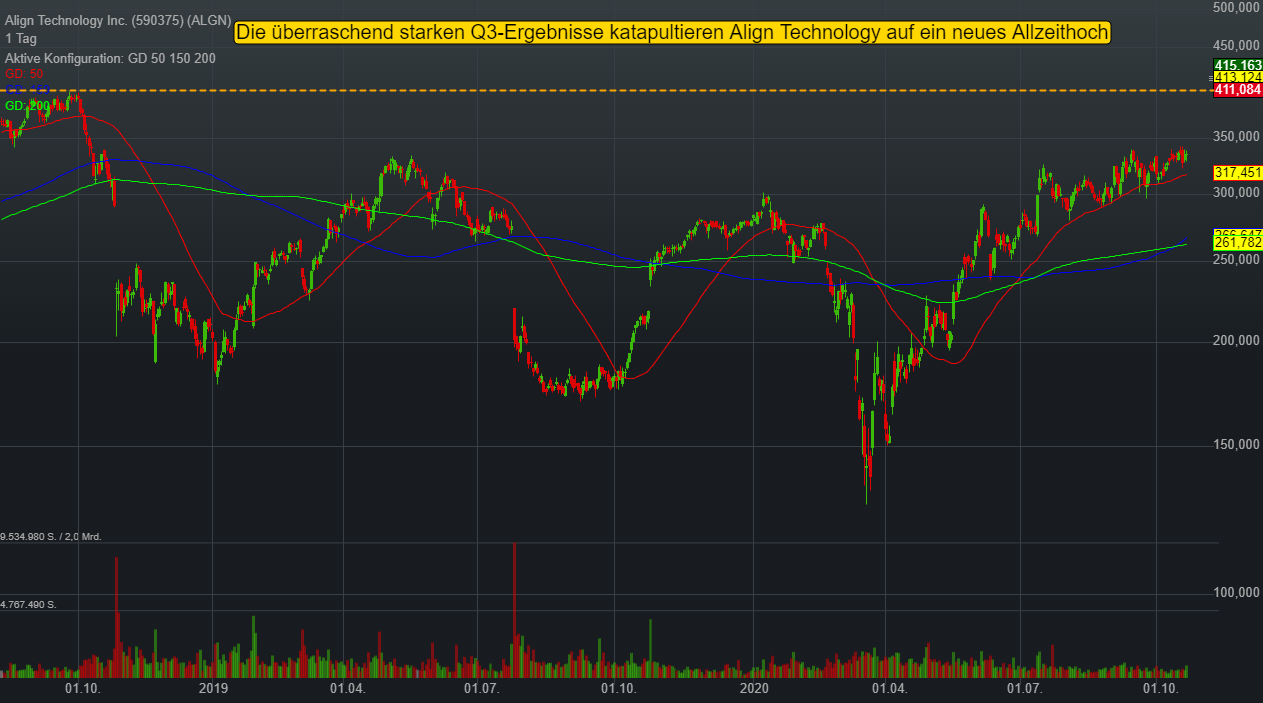Click the "4.767.490 S." volume label
Image resolution: width=1263 pixels, height=703 pixels.
tap(28, 605)
